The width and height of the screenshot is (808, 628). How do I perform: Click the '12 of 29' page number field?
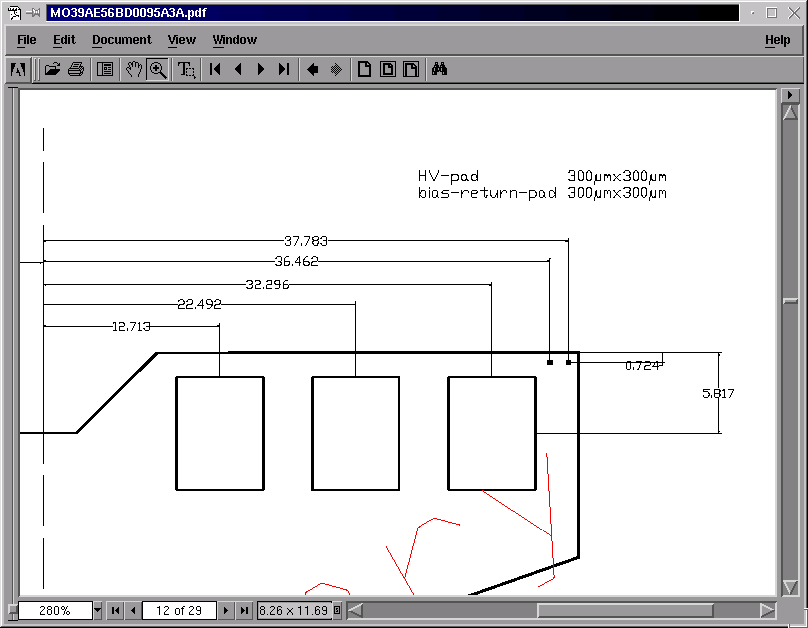click(179, 610)
